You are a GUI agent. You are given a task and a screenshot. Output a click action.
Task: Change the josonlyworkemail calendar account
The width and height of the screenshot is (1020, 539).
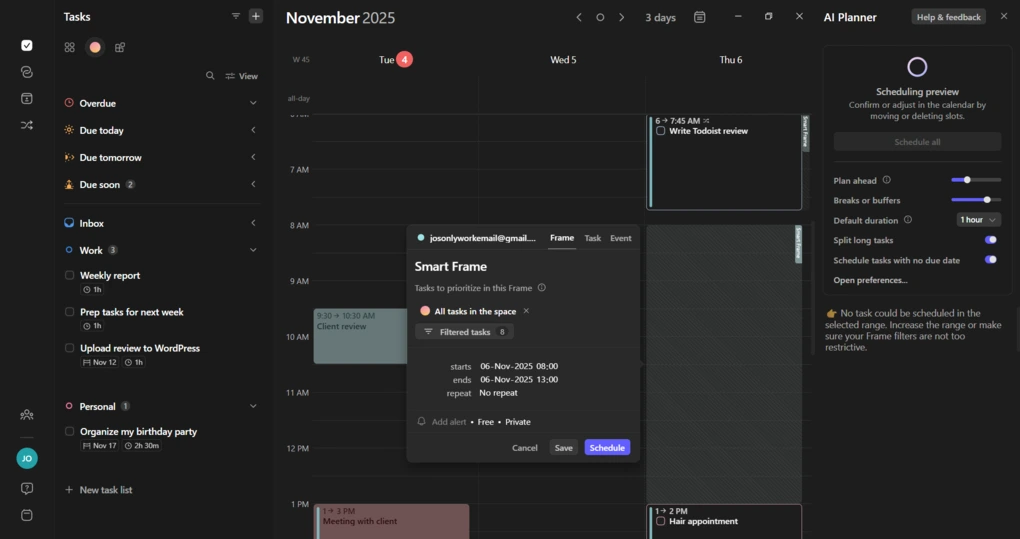point(477,238)
